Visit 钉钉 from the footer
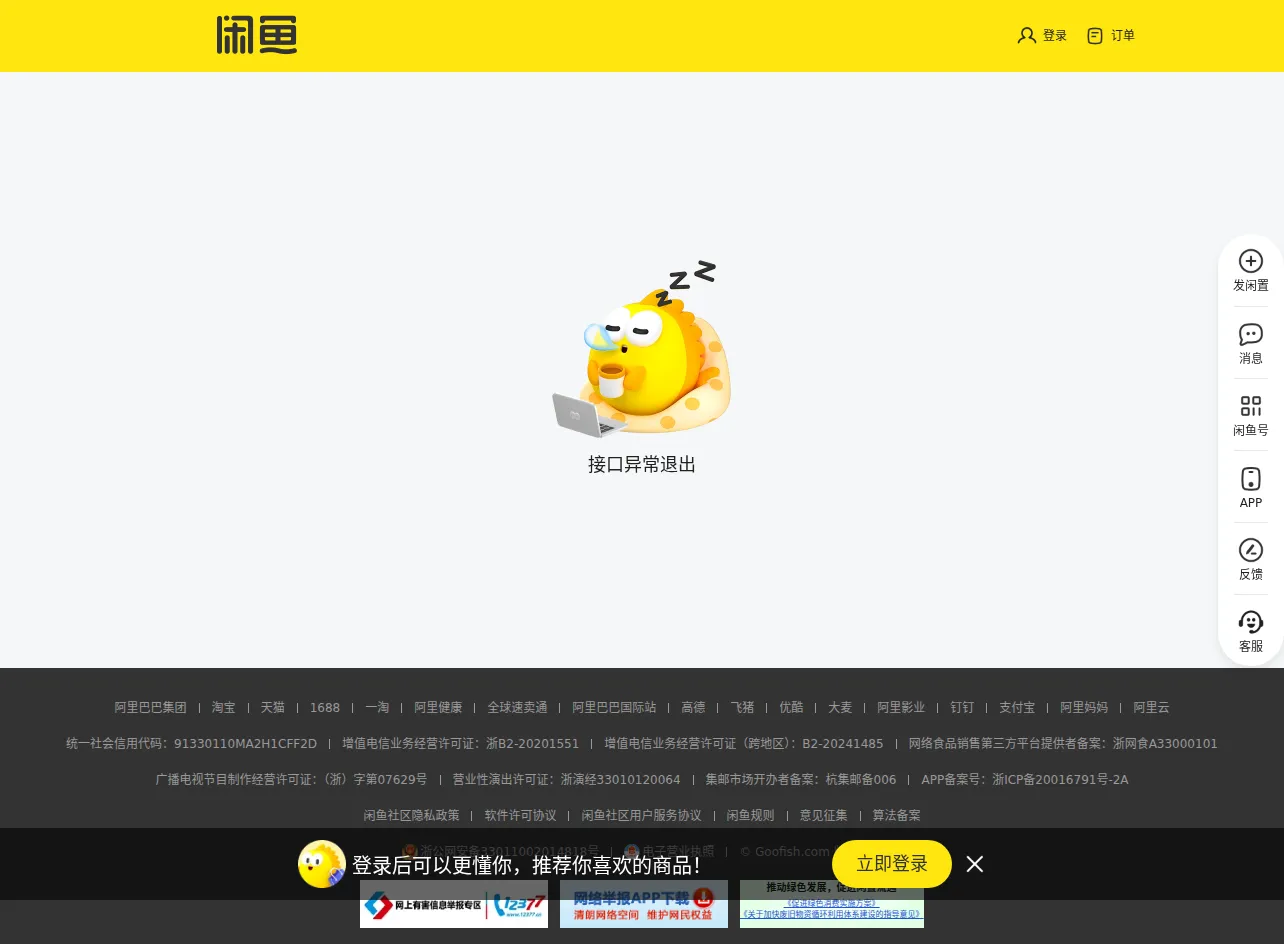1284x944 pixels. [962, 707]
